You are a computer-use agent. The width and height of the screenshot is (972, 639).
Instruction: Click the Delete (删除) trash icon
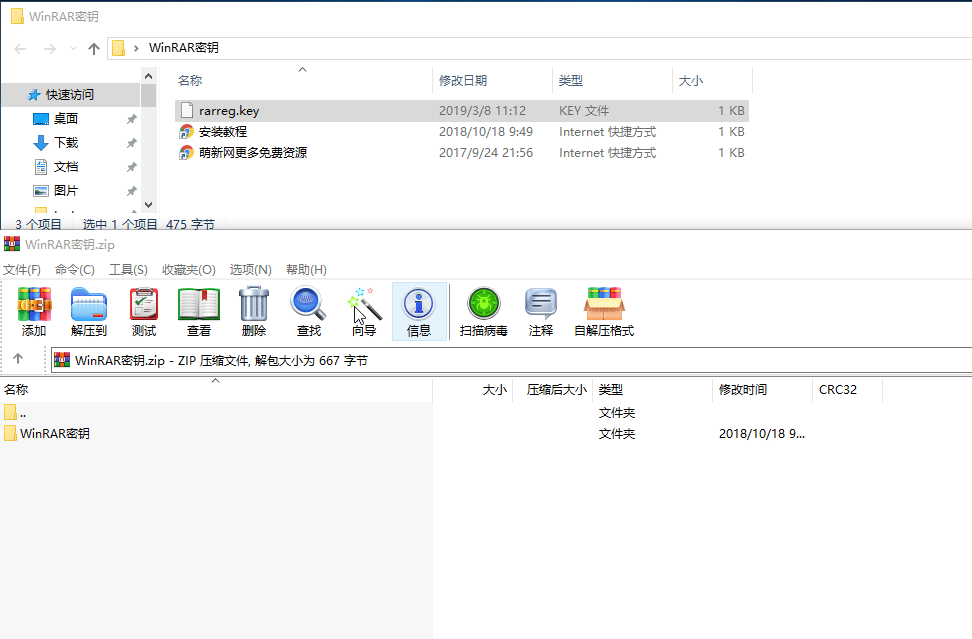click(254, 312)
